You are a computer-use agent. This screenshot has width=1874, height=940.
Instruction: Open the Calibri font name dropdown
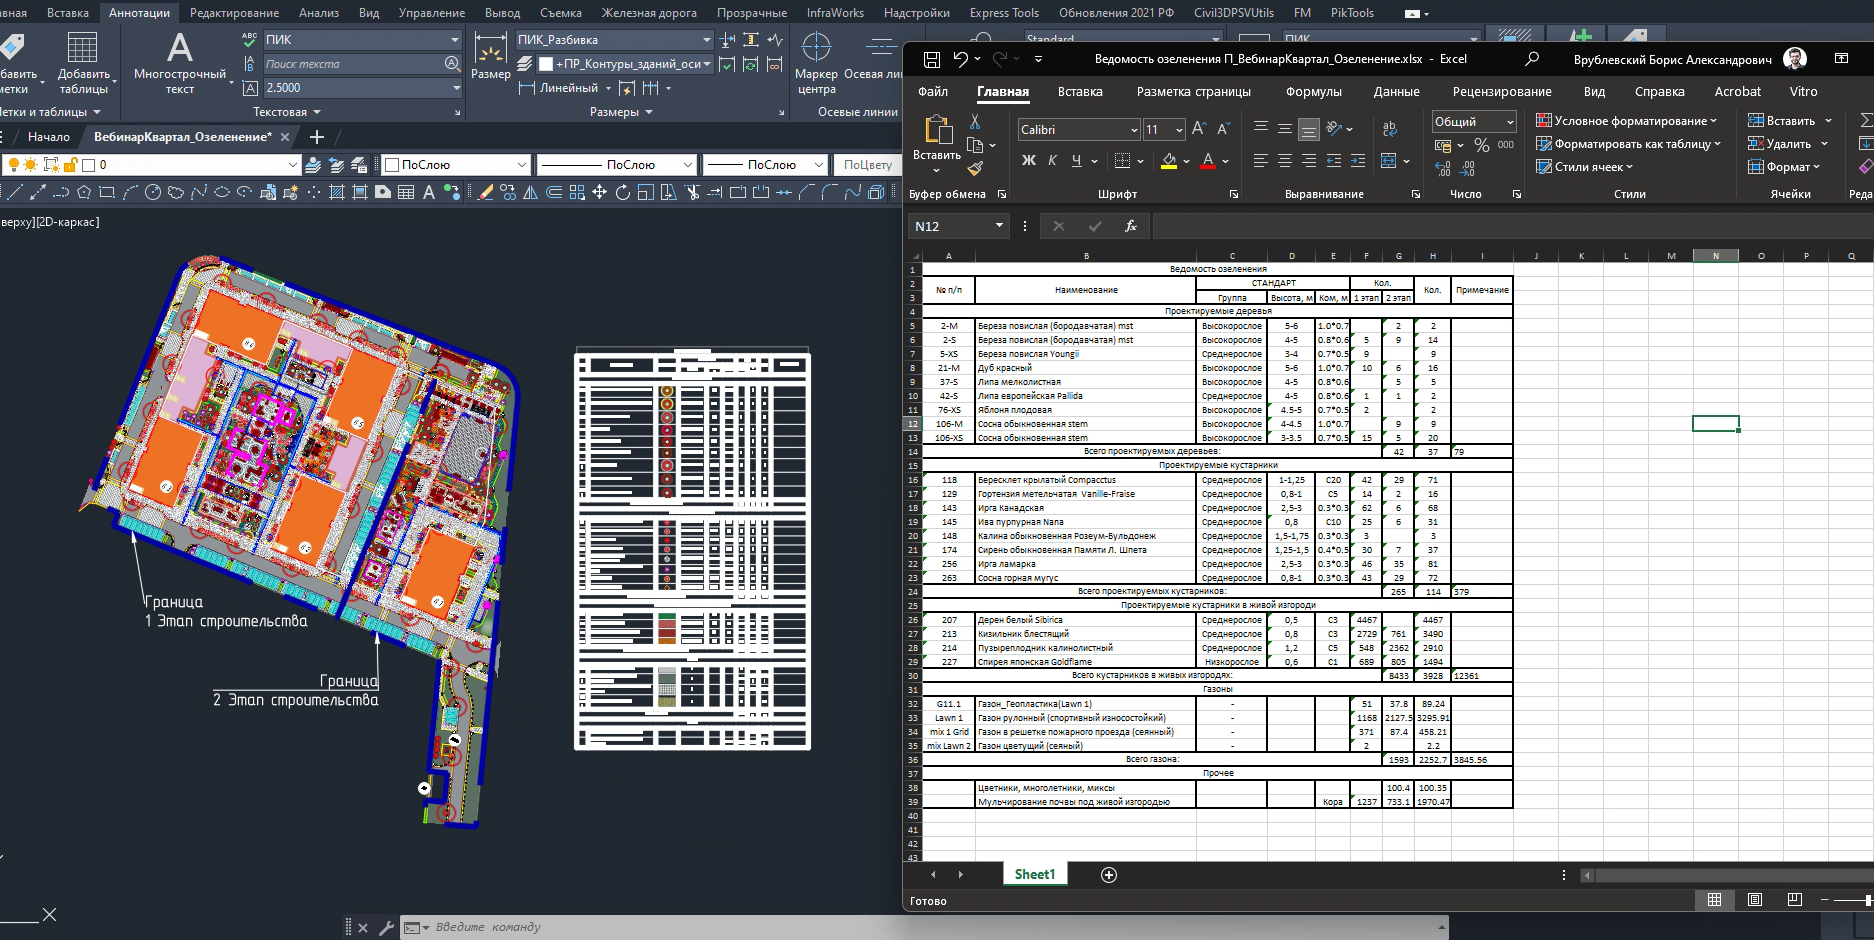pos(1134,130)
